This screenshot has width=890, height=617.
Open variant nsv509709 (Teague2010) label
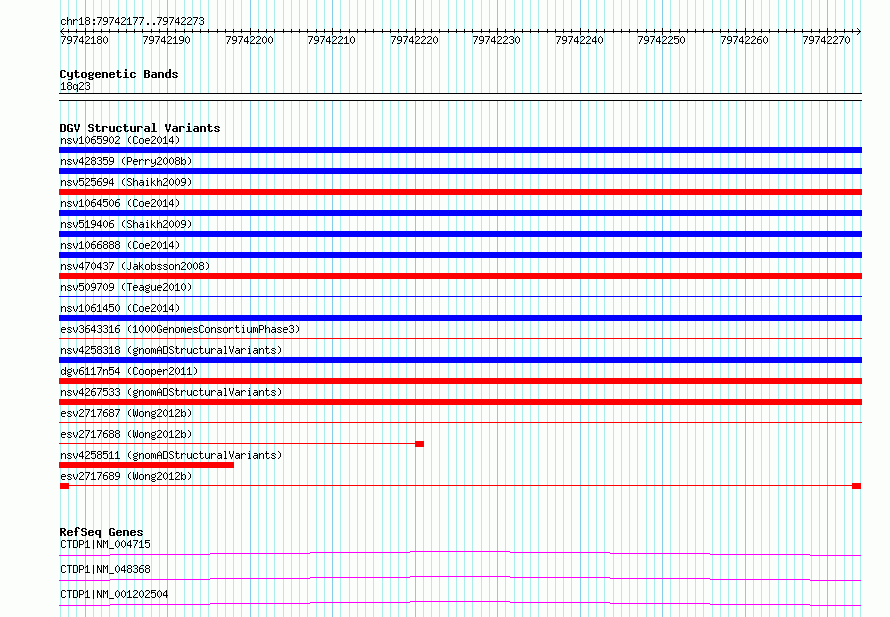coord(126,287)
